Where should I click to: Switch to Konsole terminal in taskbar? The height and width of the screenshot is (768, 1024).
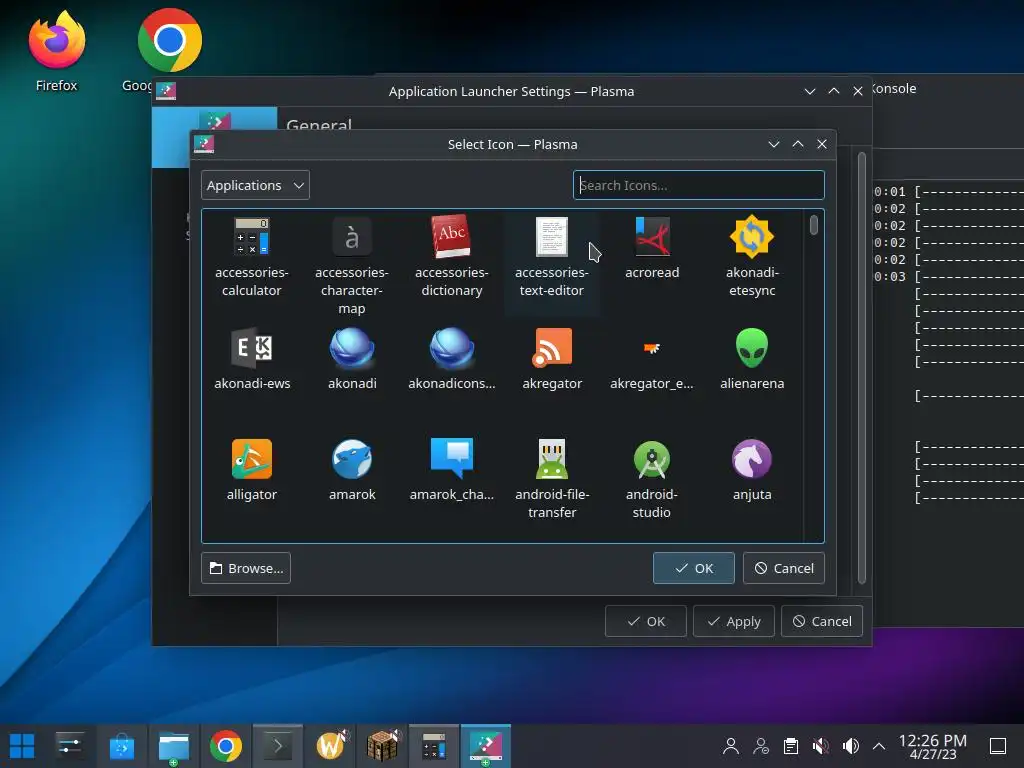click(278, 746)
